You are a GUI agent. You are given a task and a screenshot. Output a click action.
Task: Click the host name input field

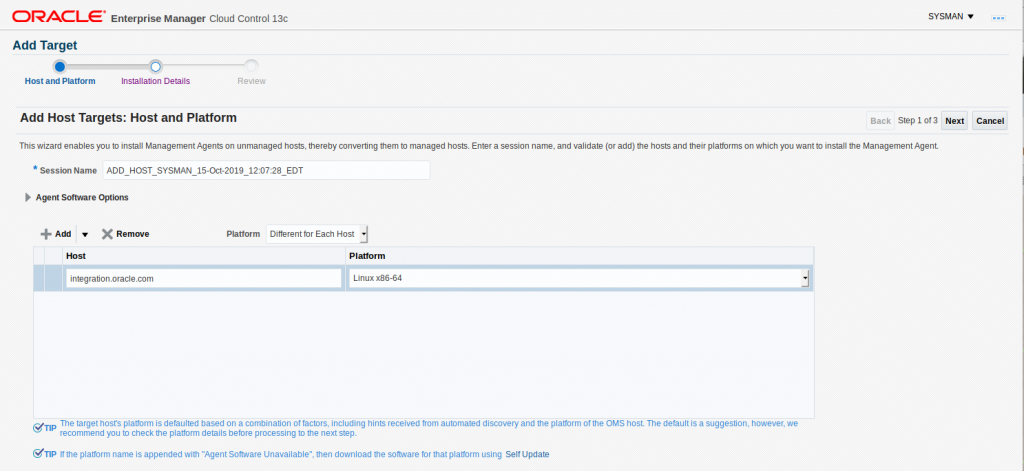tap(204, 279)
